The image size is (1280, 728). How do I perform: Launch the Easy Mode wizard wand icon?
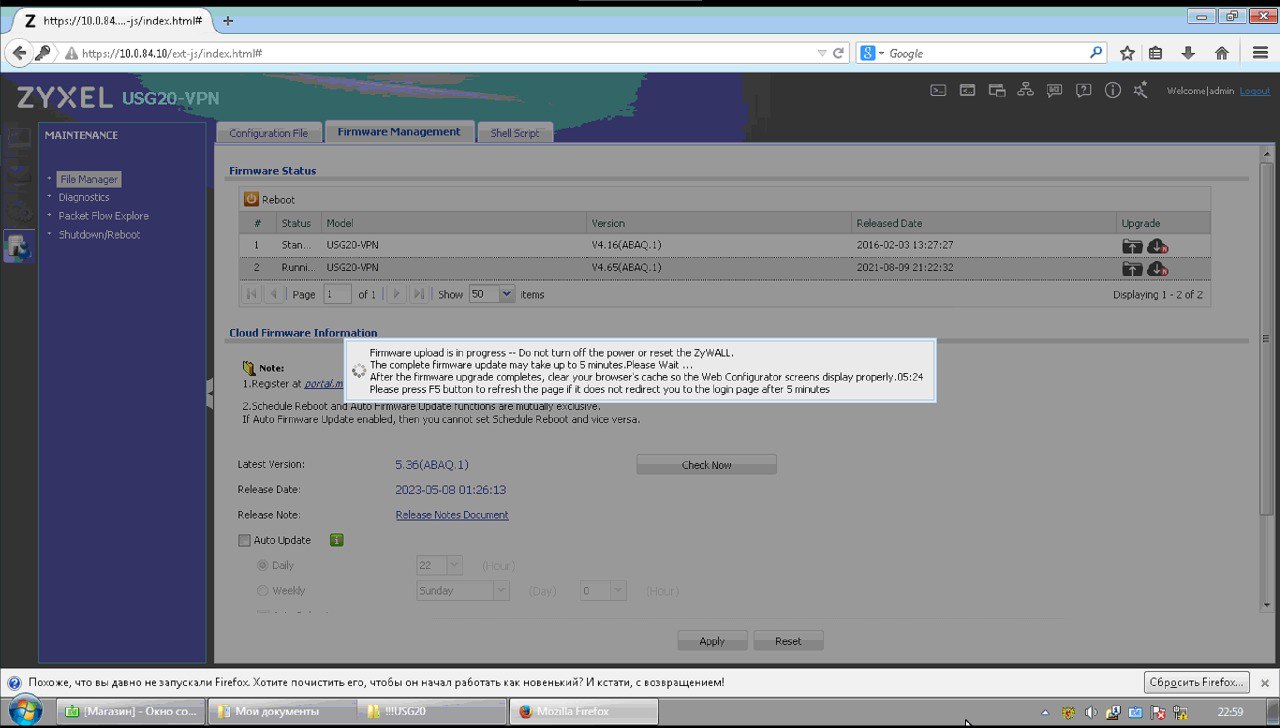pos(1141,90)
